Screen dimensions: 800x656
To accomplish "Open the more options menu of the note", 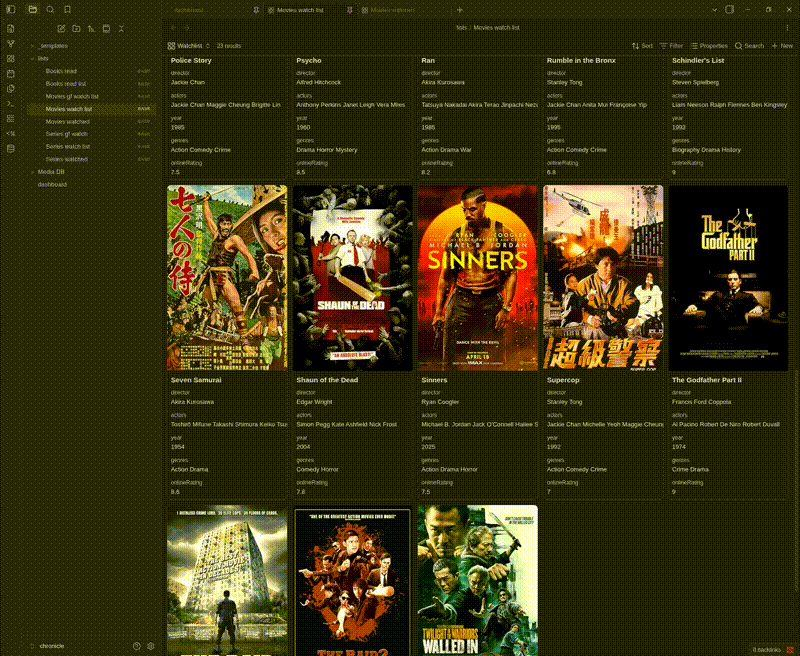I will (787, 28).
